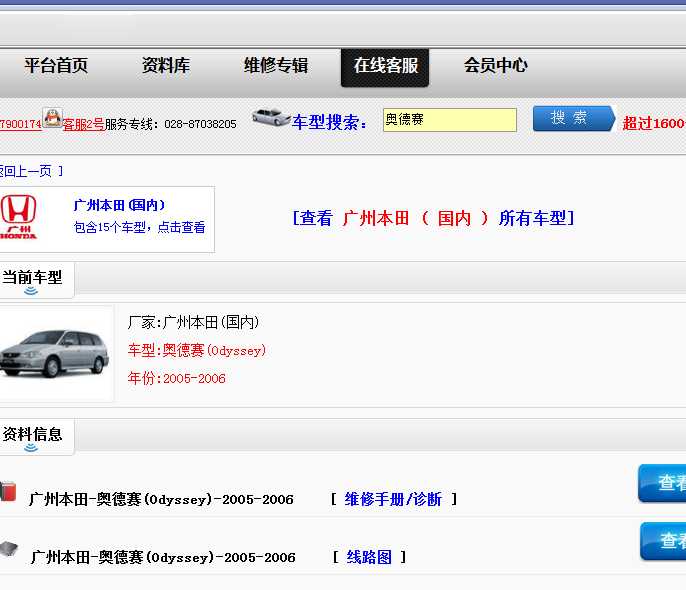Click the 车型:奥德赛(Odyssey) text
The width and height of the screenshot is (686, 590).
196,350
